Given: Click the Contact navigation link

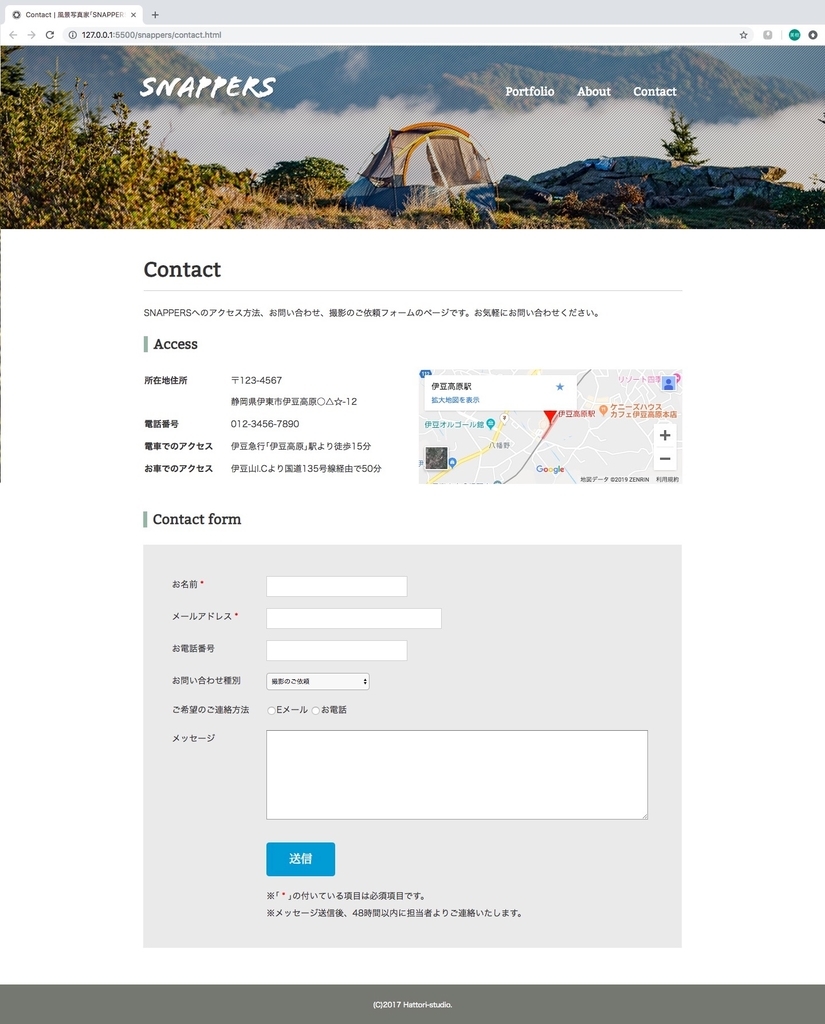Looking at the screenshot, I should 655,91.
